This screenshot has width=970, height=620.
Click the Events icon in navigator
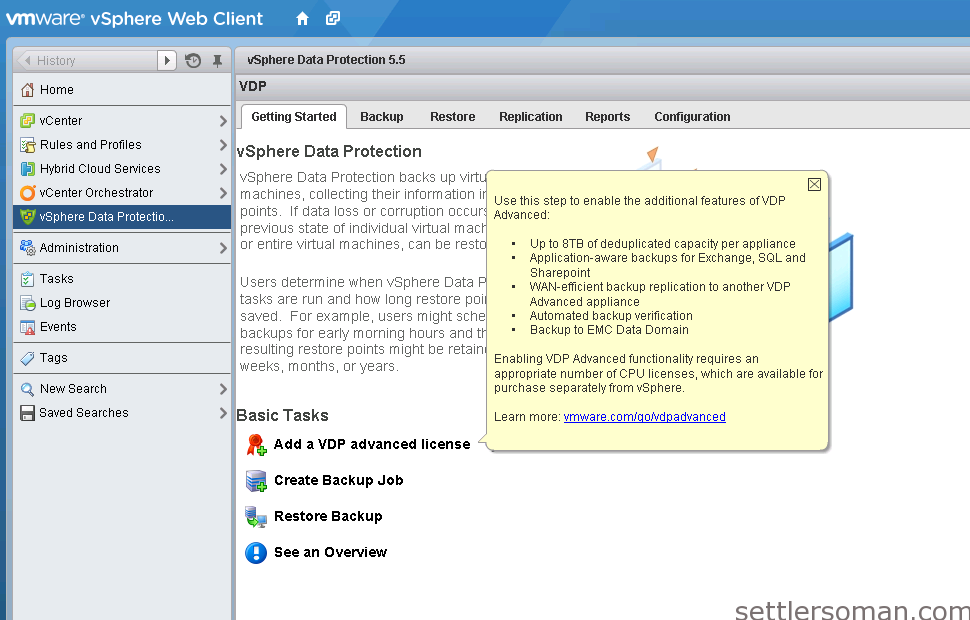pos(27,327)
